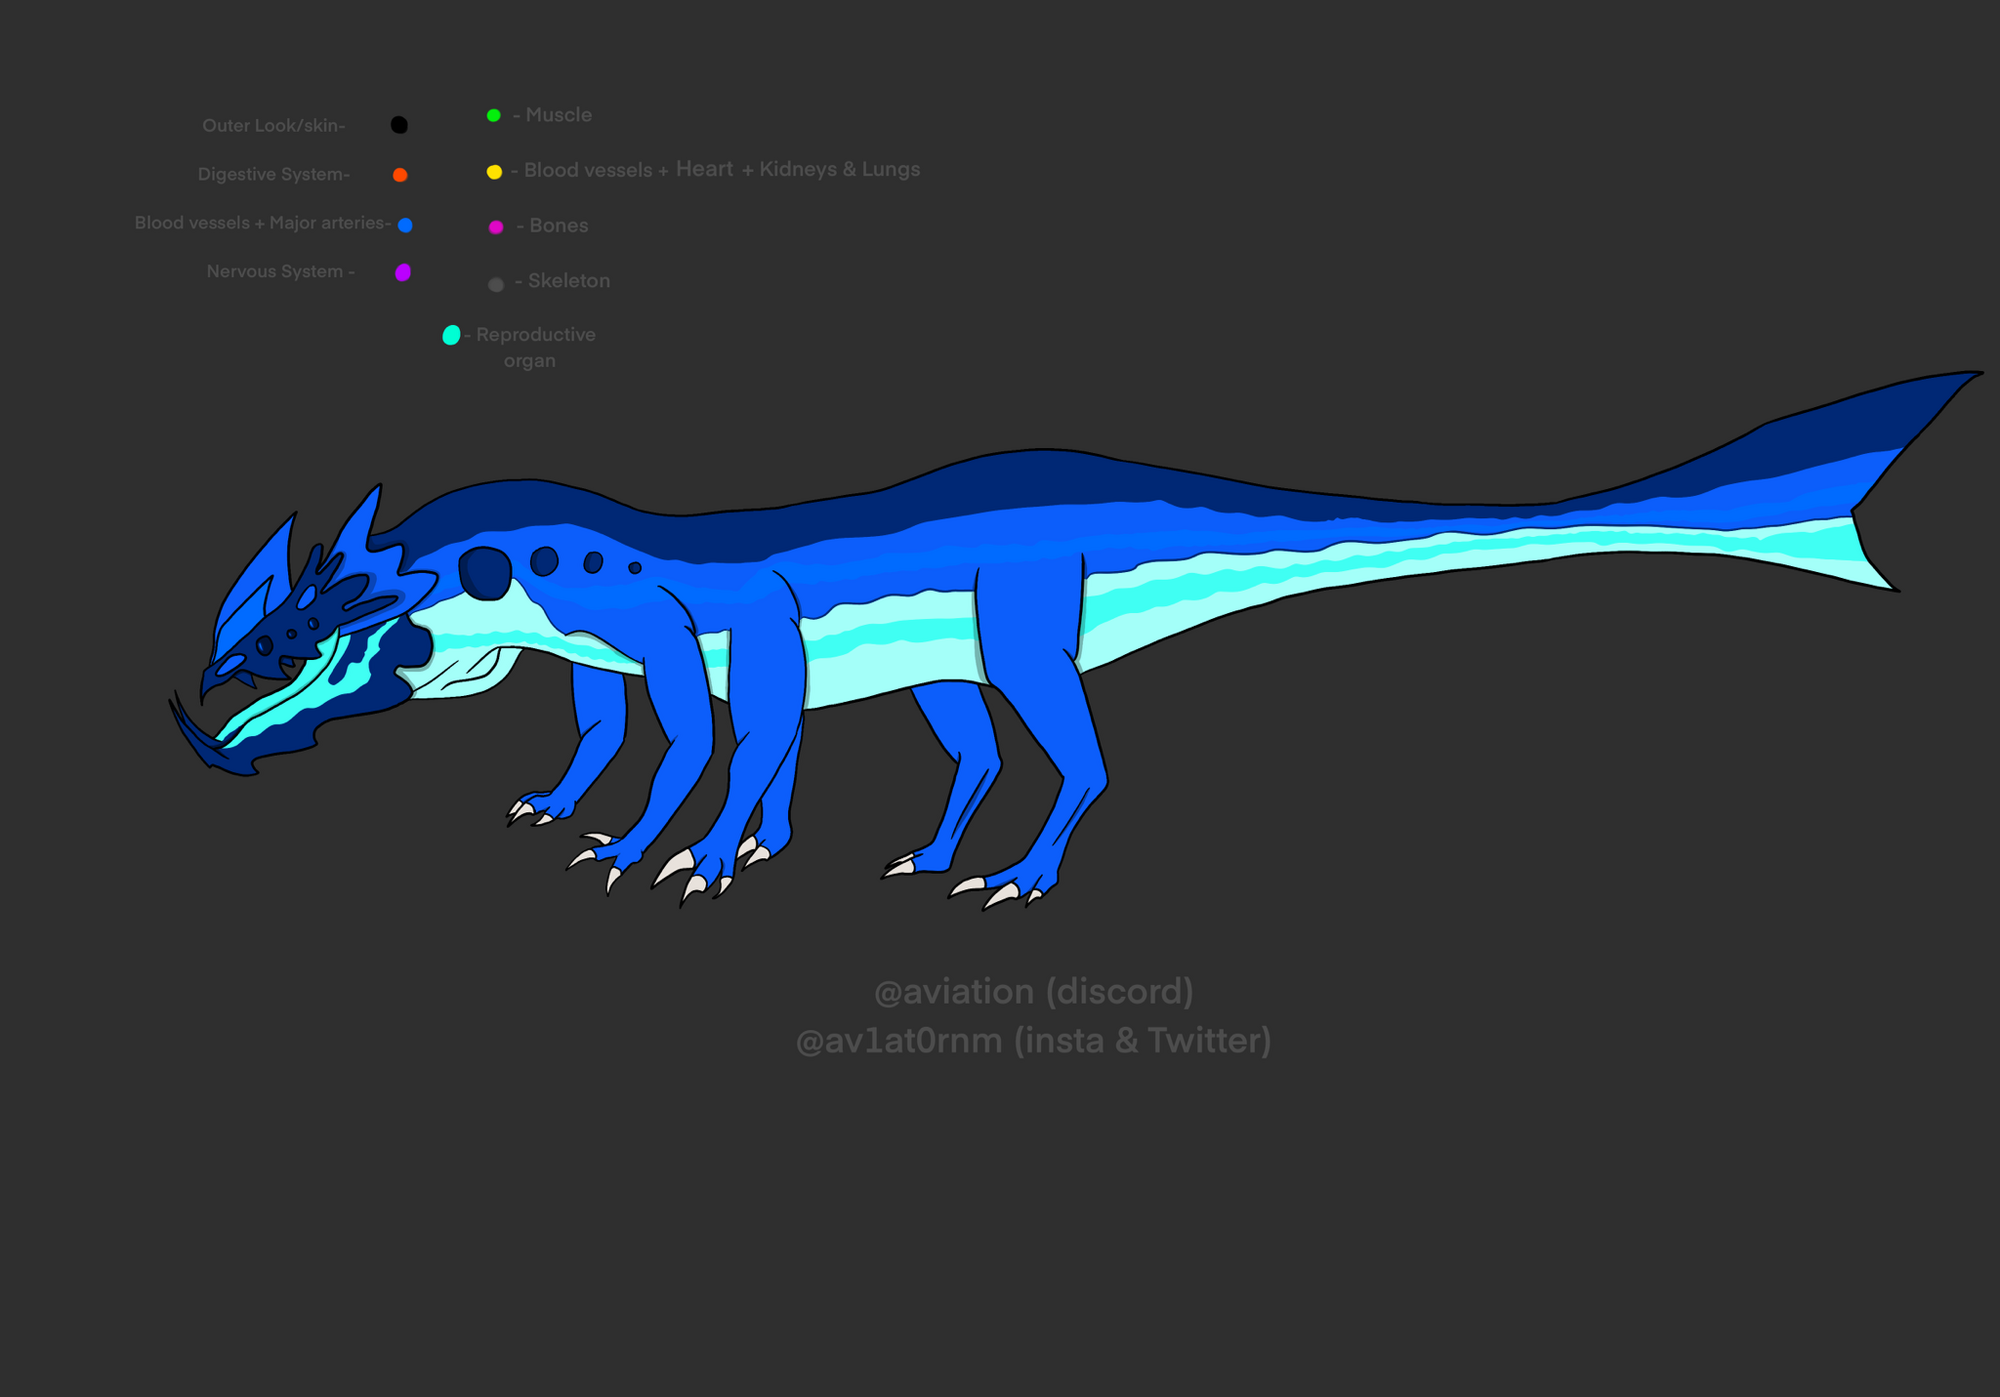Click the "Outer Look/skin-" label text
The height and width of the screenshot is (1397, 2000).
click(273, 126)
